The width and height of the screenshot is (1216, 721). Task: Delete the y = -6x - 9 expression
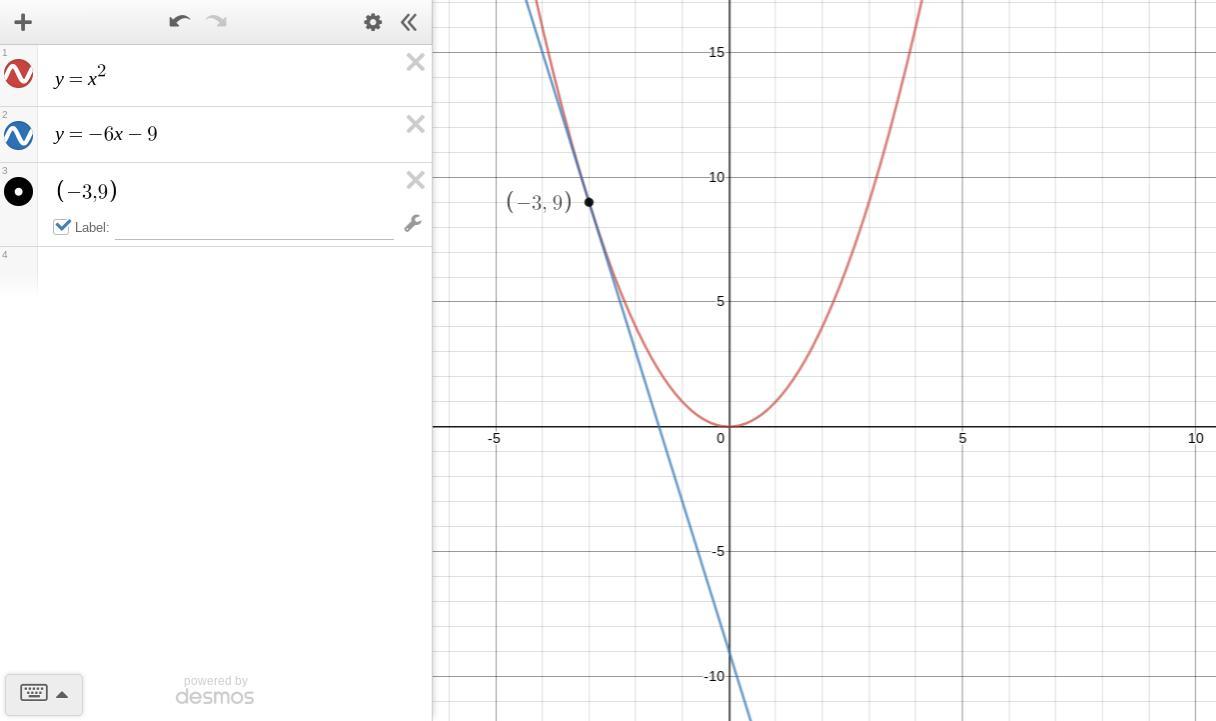pyautogui.click(x=416, y=124)
